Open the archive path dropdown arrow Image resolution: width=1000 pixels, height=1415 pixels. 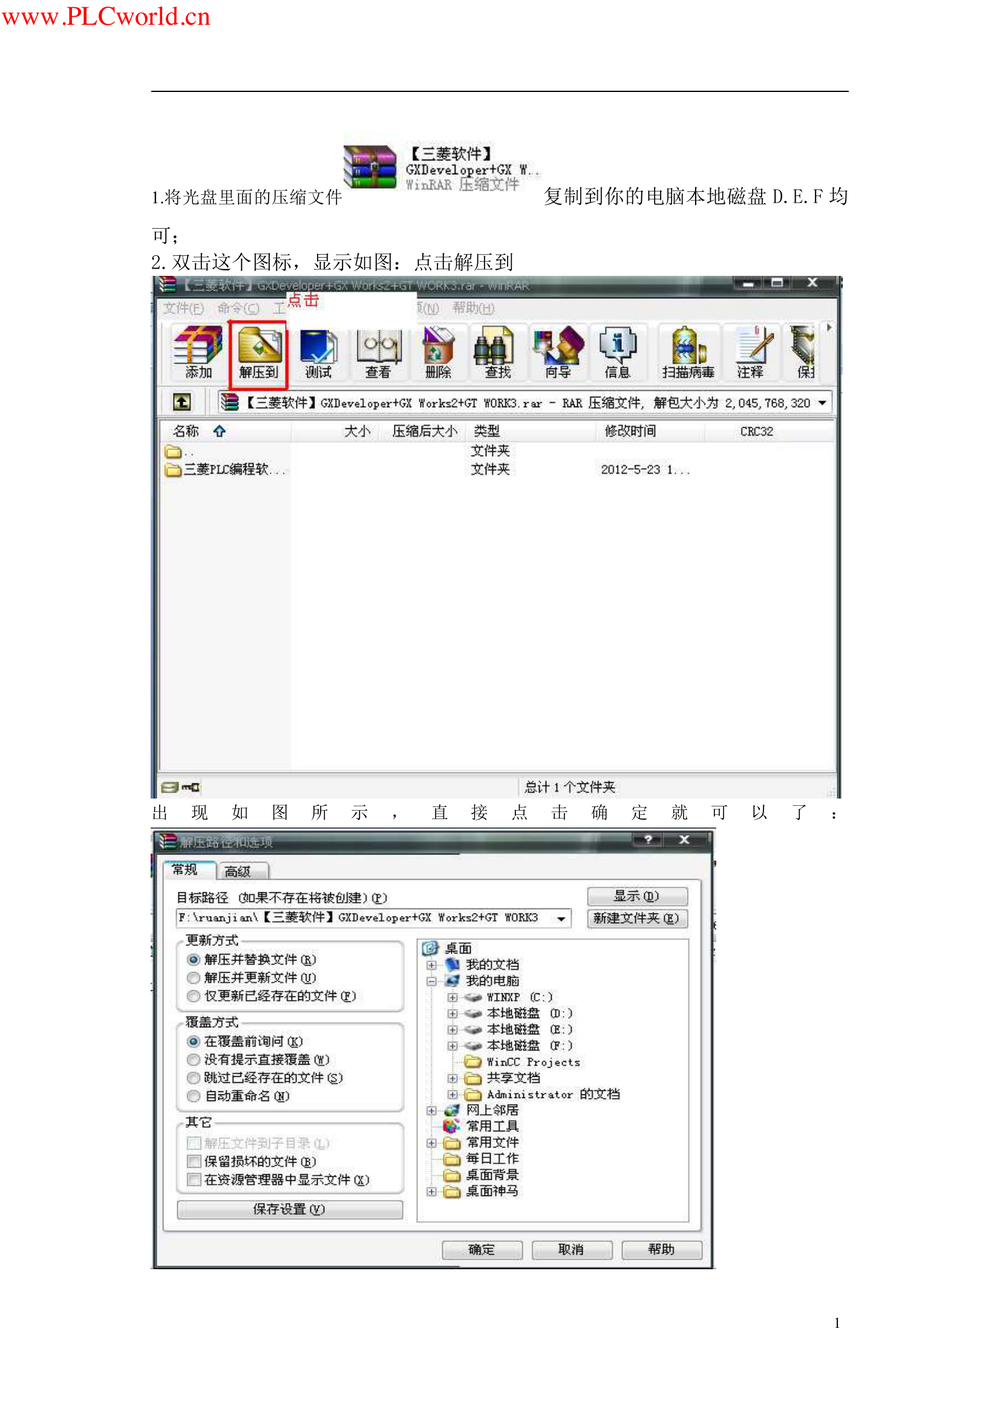[822, 403]
